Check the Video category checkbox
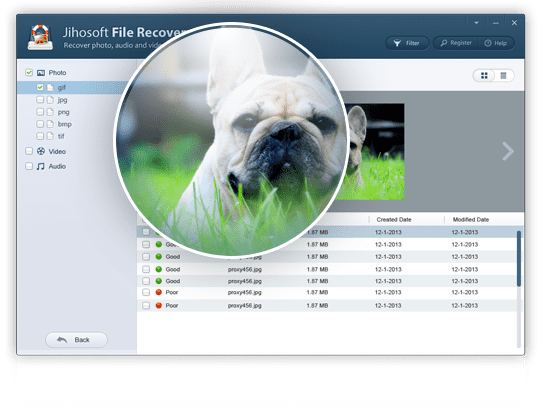 pyautogui.click(x=29, y=151)
